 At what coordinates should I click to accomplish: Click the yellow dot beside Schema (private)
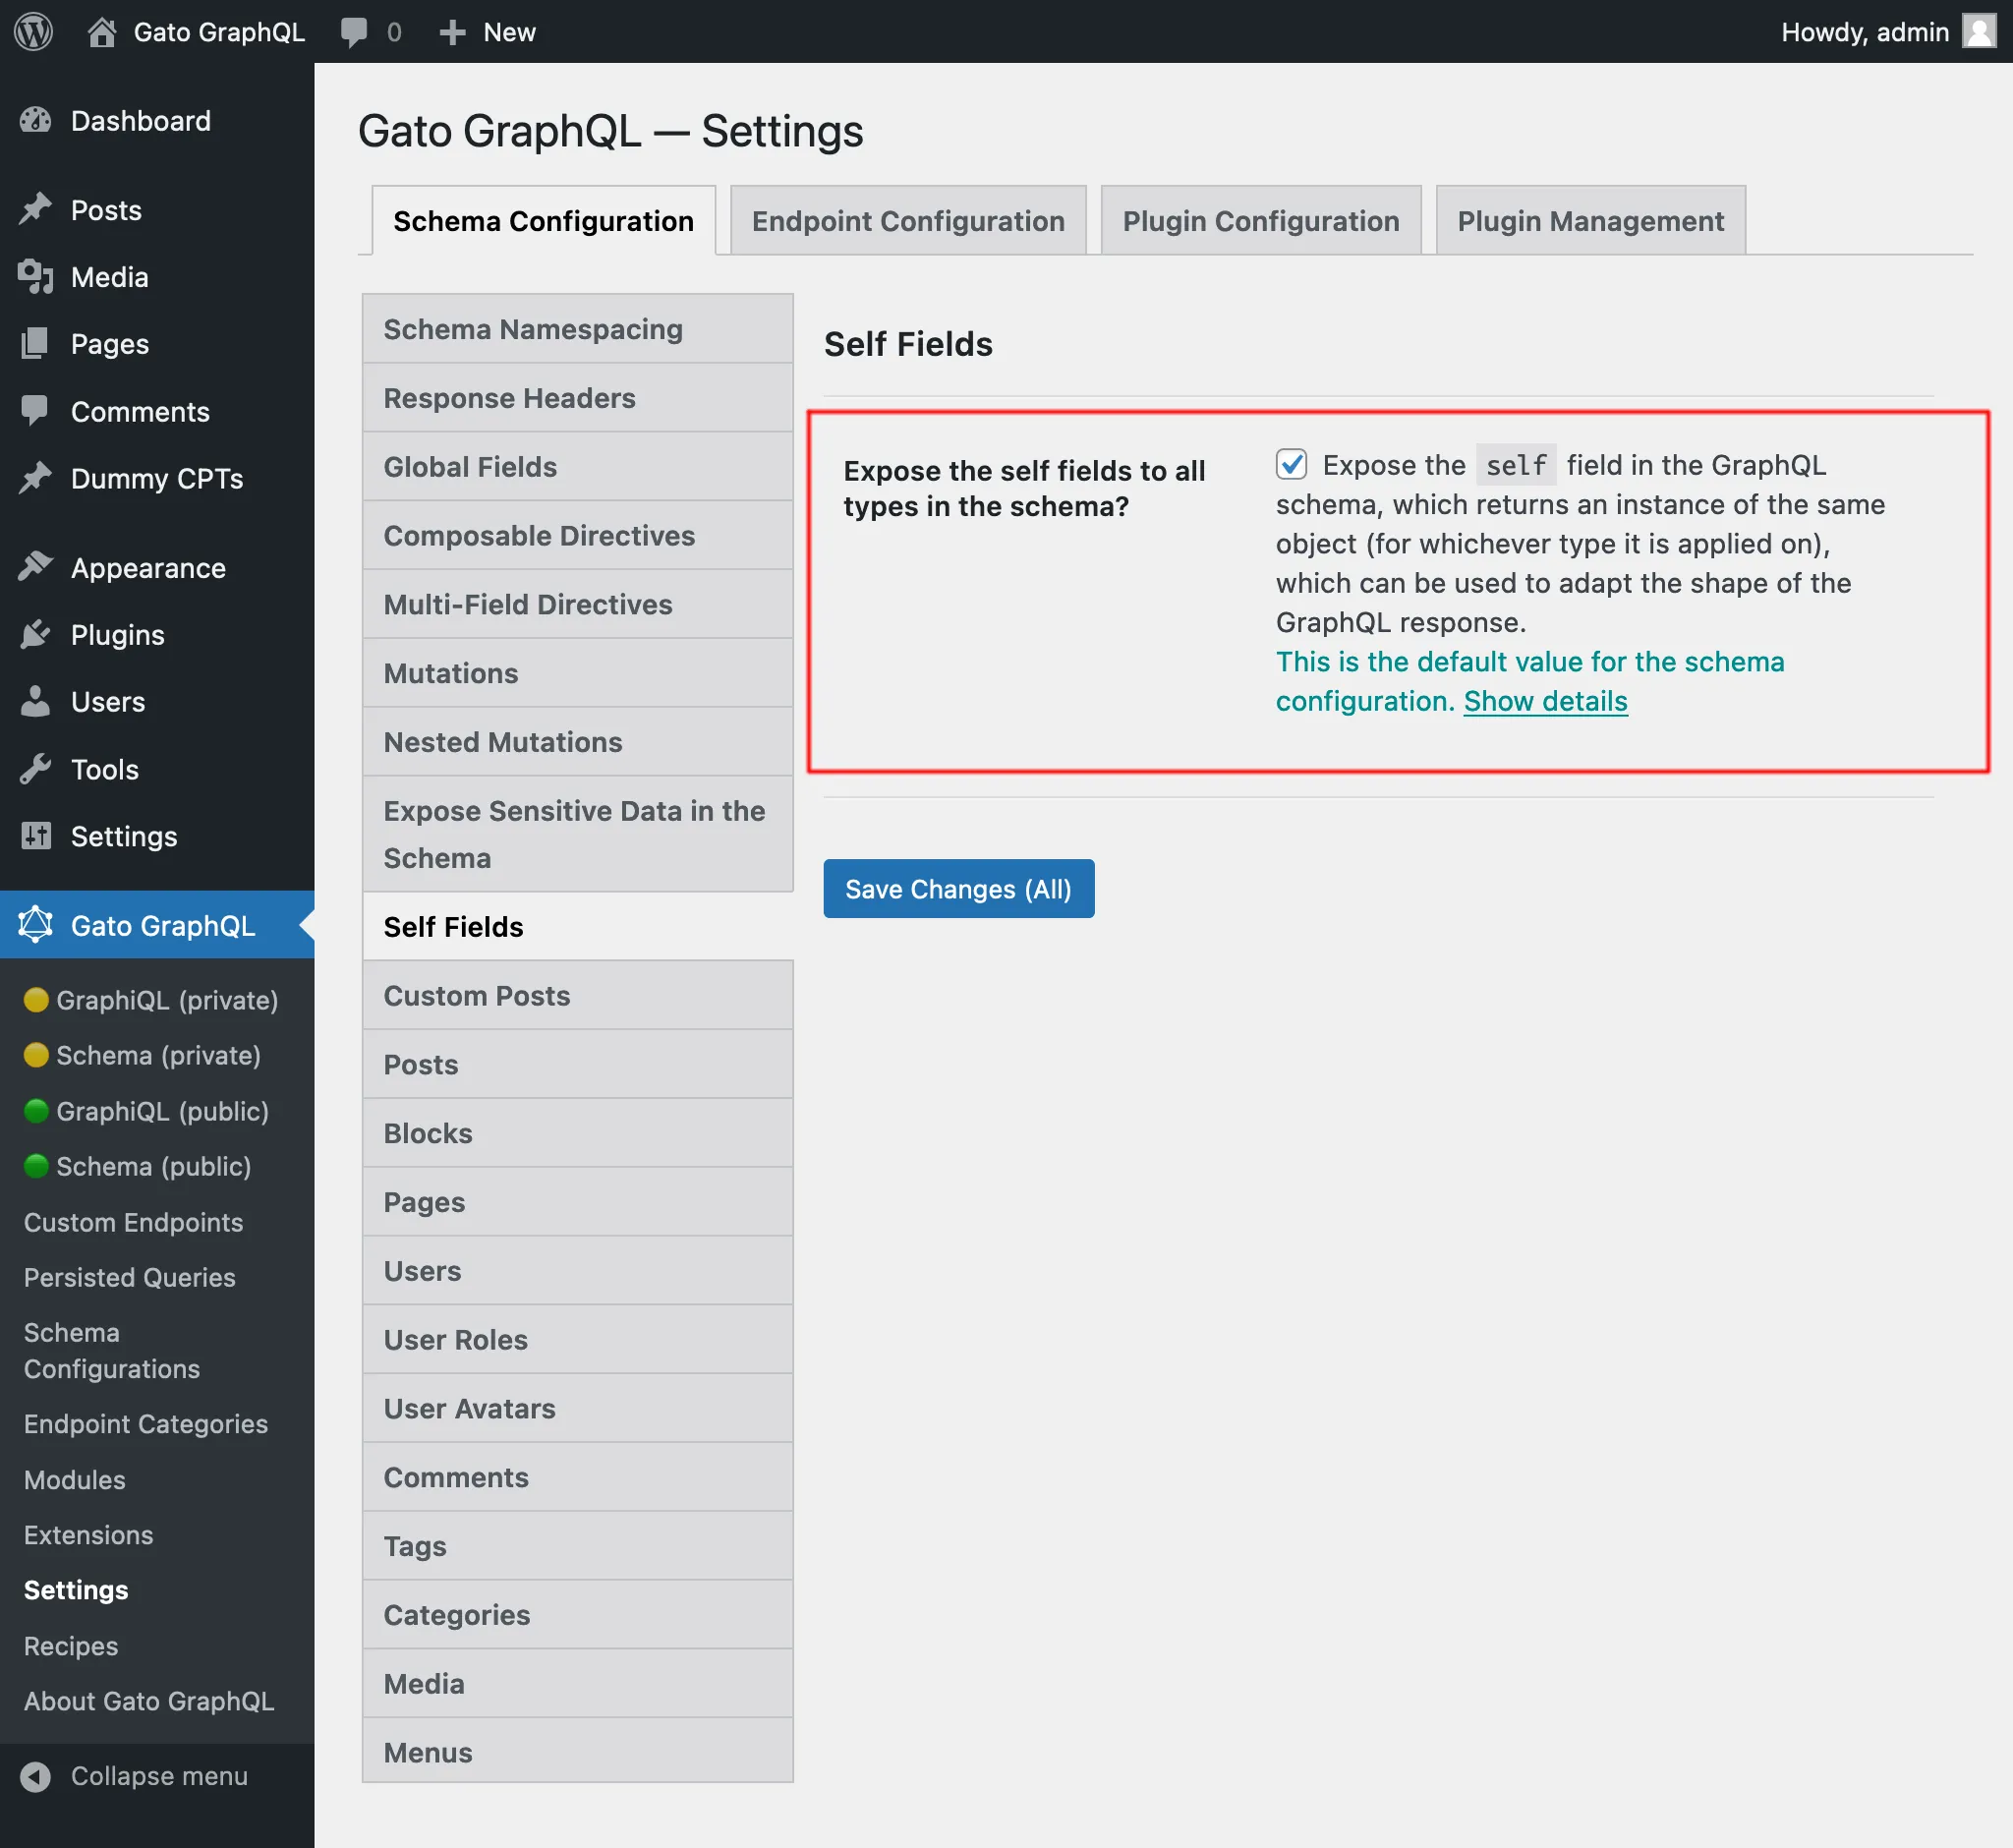click(x=36, y=1055)
